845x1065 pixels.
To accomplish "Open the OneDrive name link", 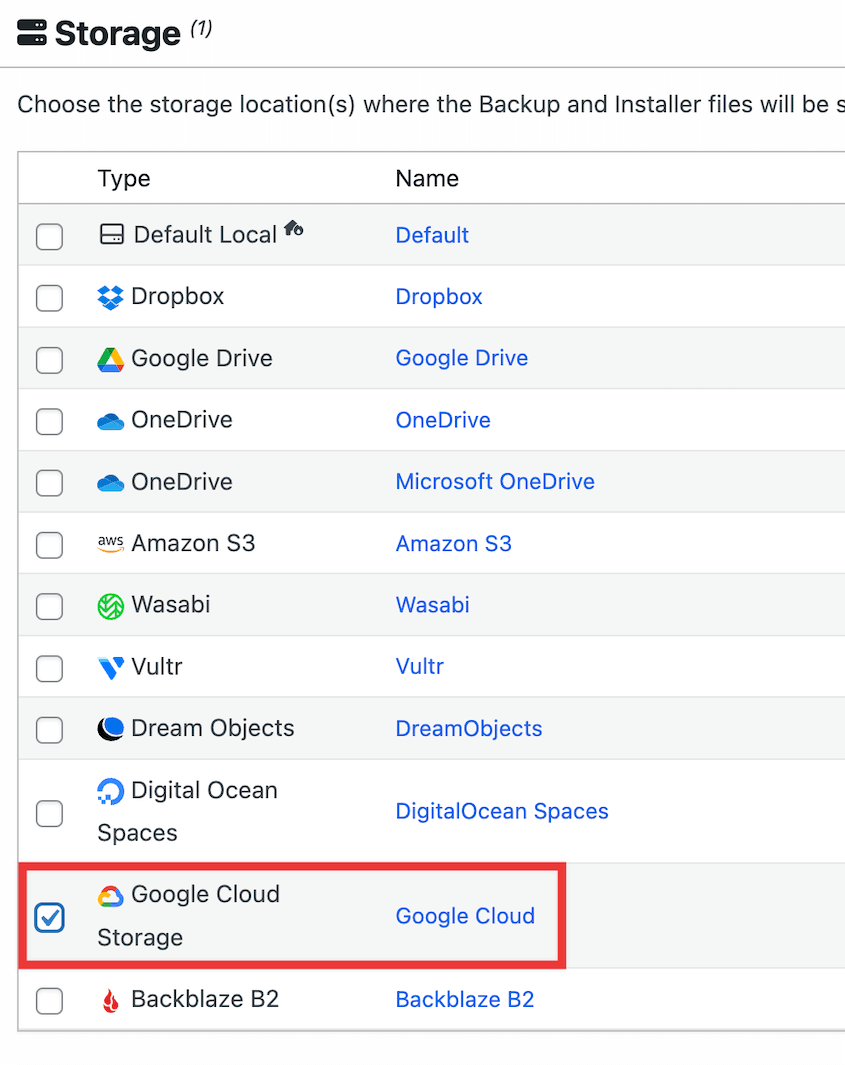I will coord(443,420).
